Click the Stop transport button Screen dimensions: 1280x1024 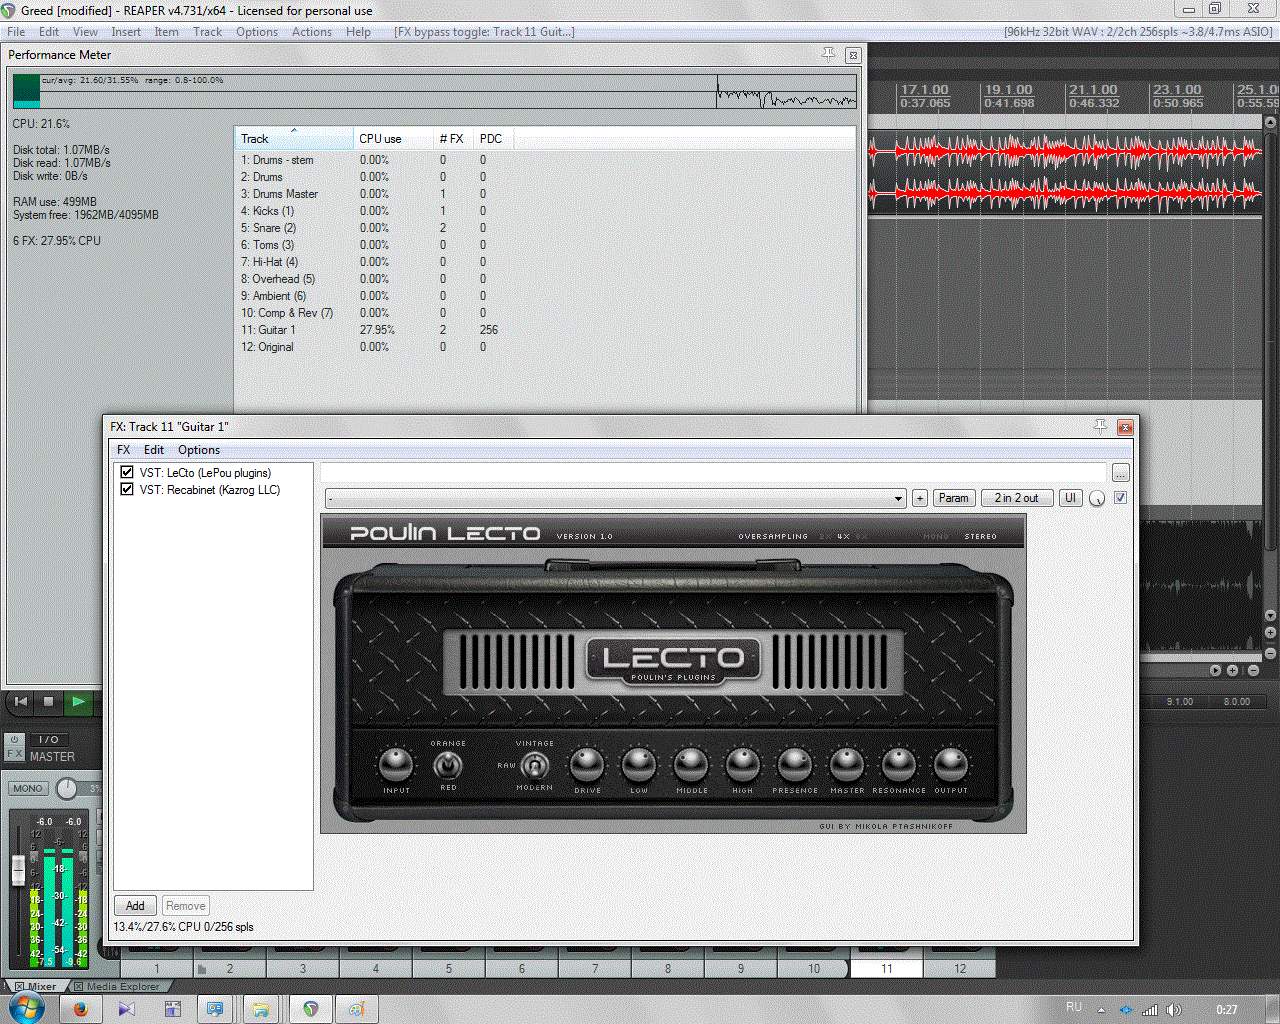pos(48,702)
